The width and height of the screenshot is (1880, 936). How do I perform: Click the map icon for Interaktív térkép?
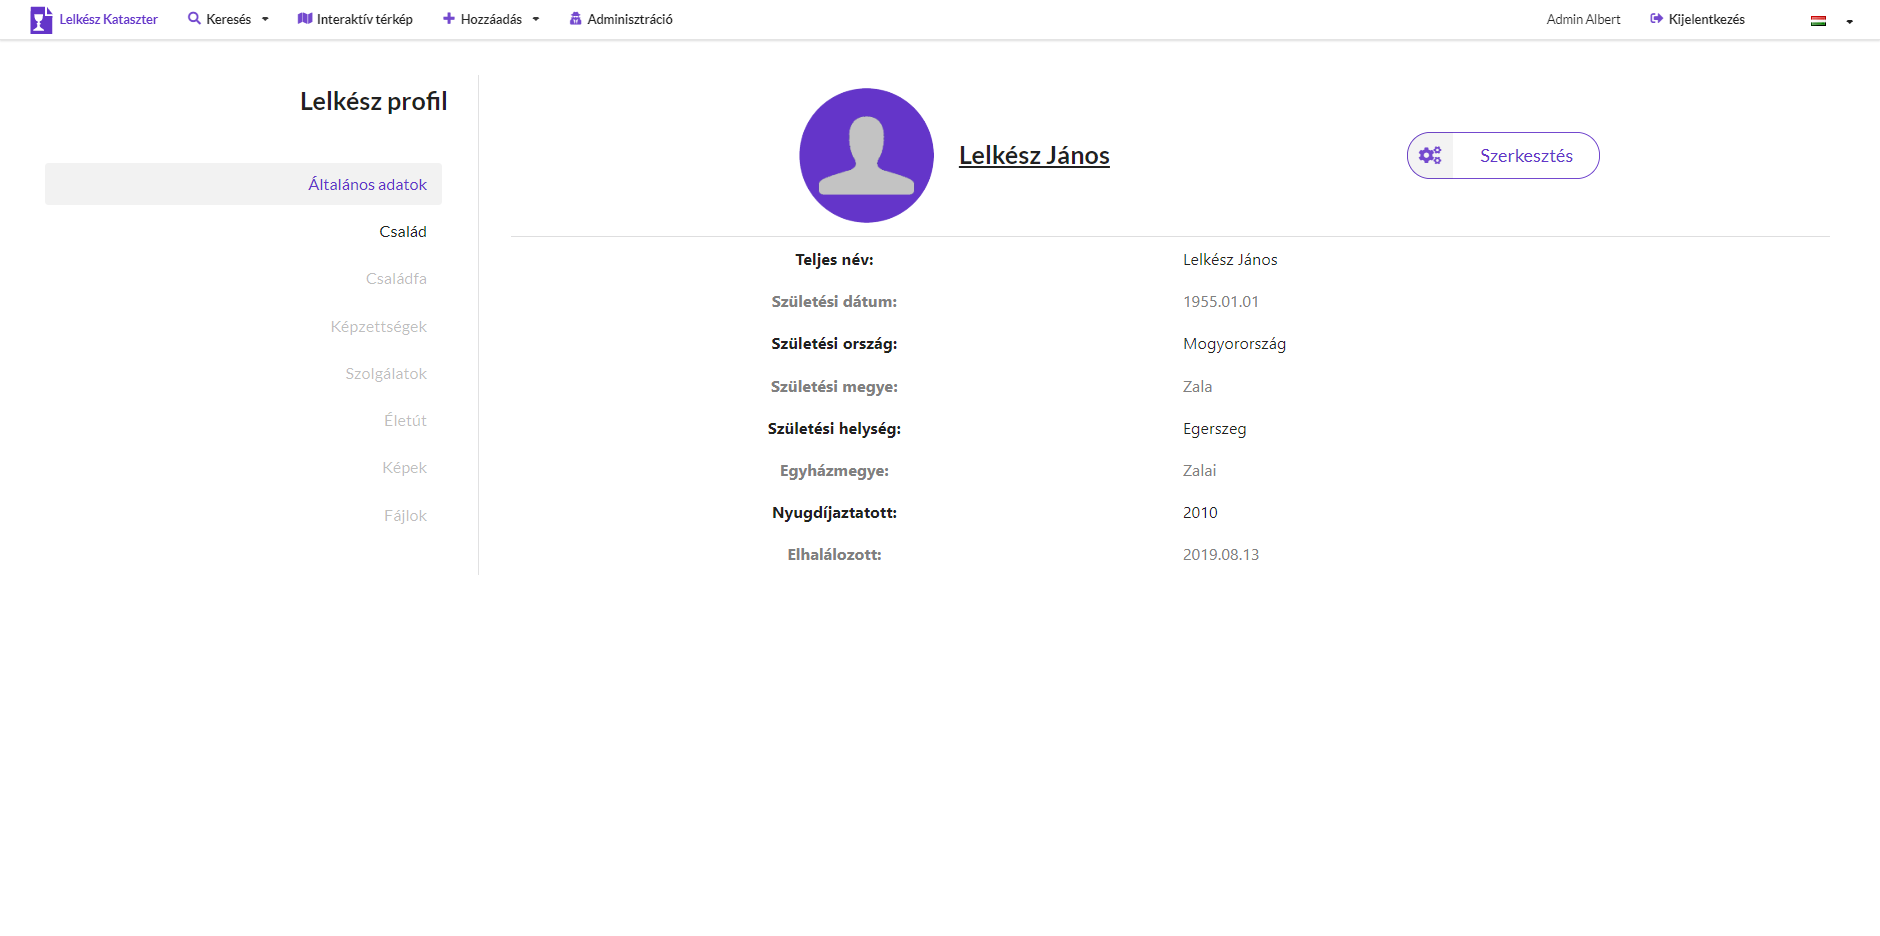pyautogui.click(x=305, y=19)
